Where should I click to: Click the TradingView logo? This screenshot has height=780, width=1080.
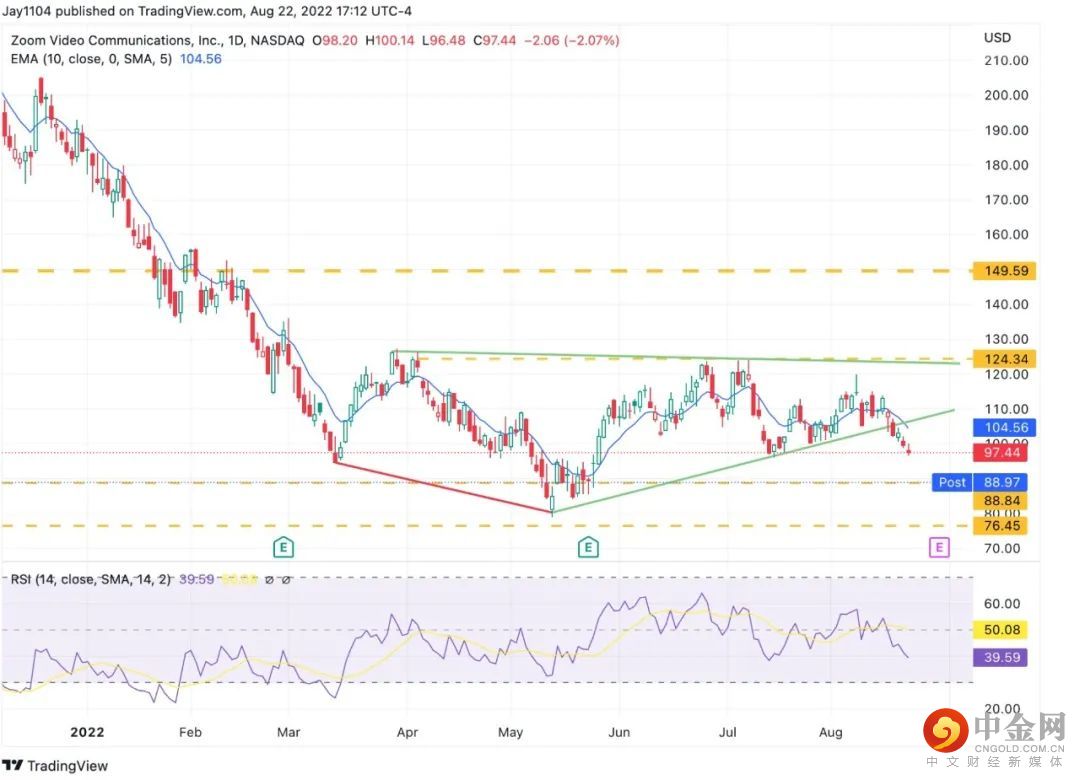tap(55, 766)
